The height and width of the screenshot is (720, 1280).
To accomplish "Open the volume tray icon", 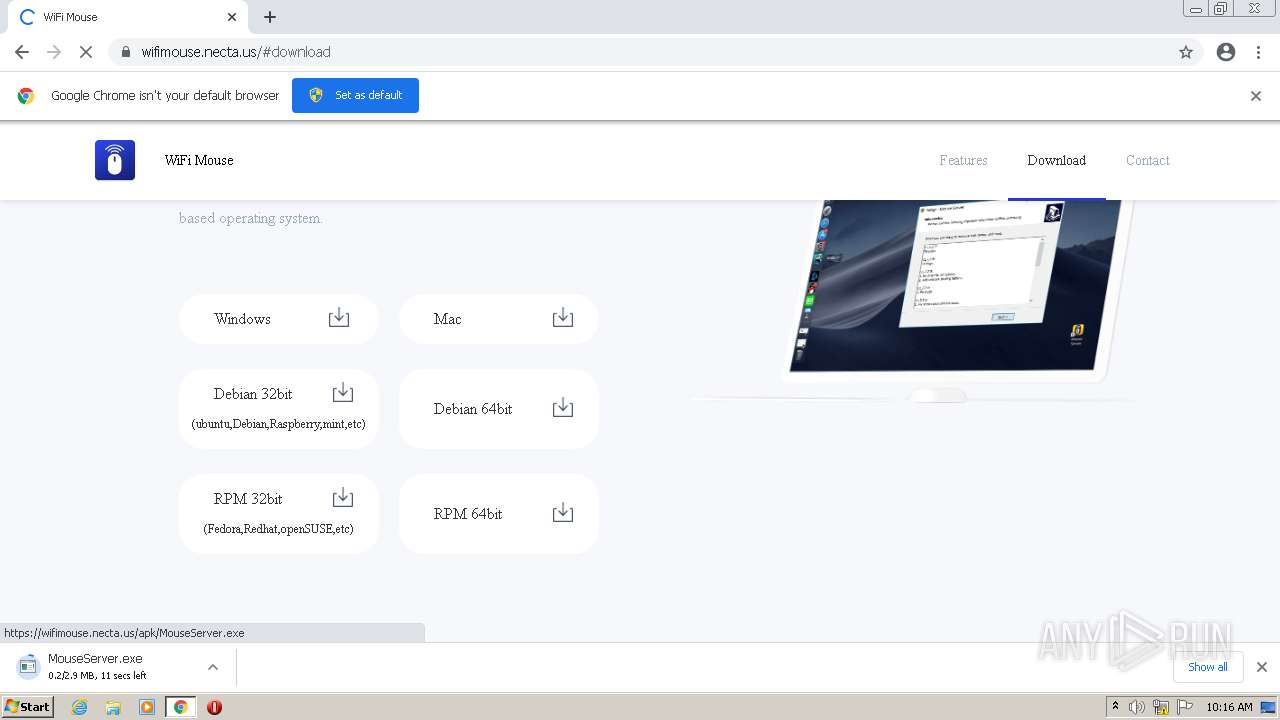I will [1137, 707].
